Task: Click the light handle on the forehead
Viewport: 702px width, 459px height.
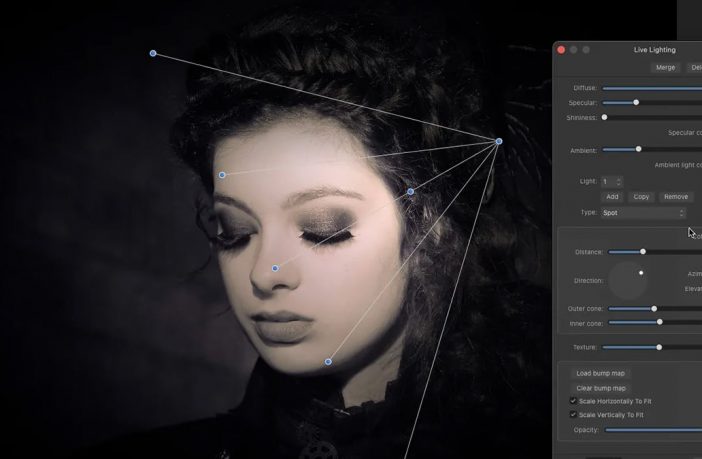Action: click(x=222, y=175)
